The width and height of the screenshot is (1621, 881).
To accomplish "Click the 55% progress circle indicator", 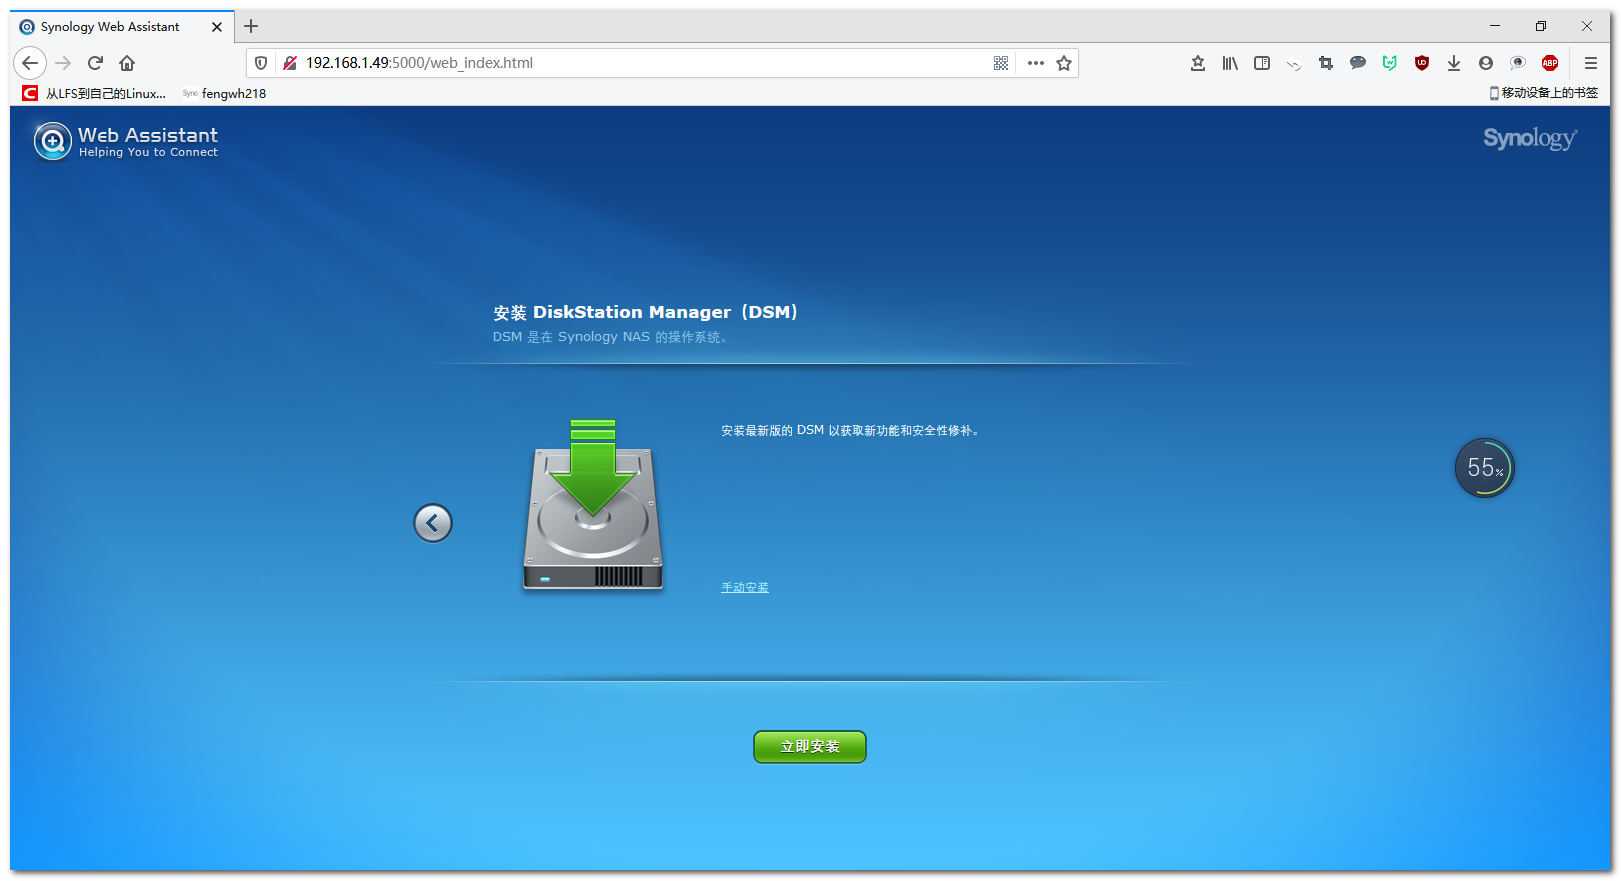I will point(1485,468).
